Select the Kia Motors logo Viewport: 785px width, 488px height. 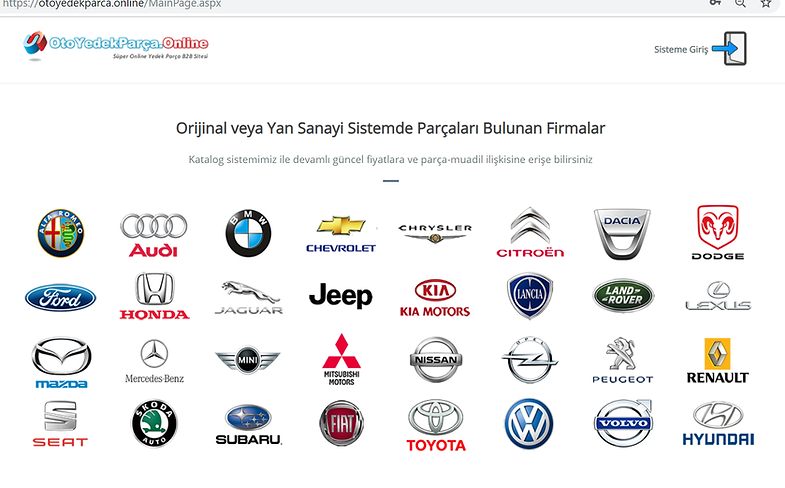[435, 298]
